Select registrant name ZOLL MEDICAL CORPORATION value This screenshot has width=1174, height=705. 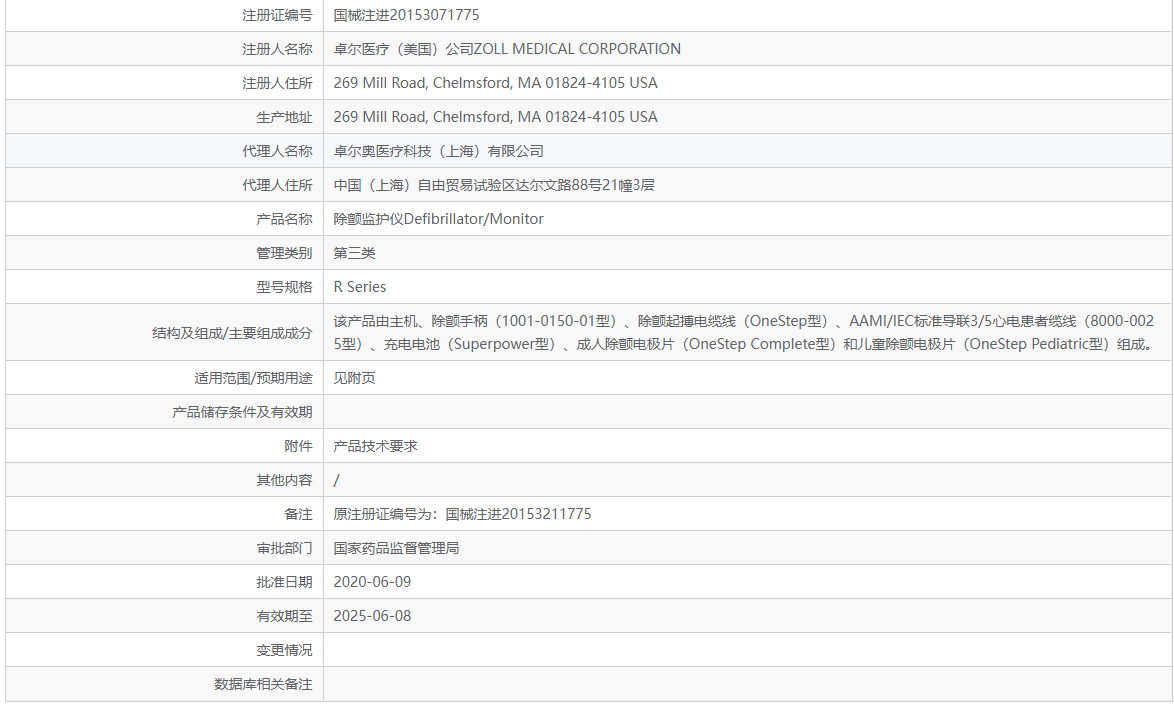507,49
